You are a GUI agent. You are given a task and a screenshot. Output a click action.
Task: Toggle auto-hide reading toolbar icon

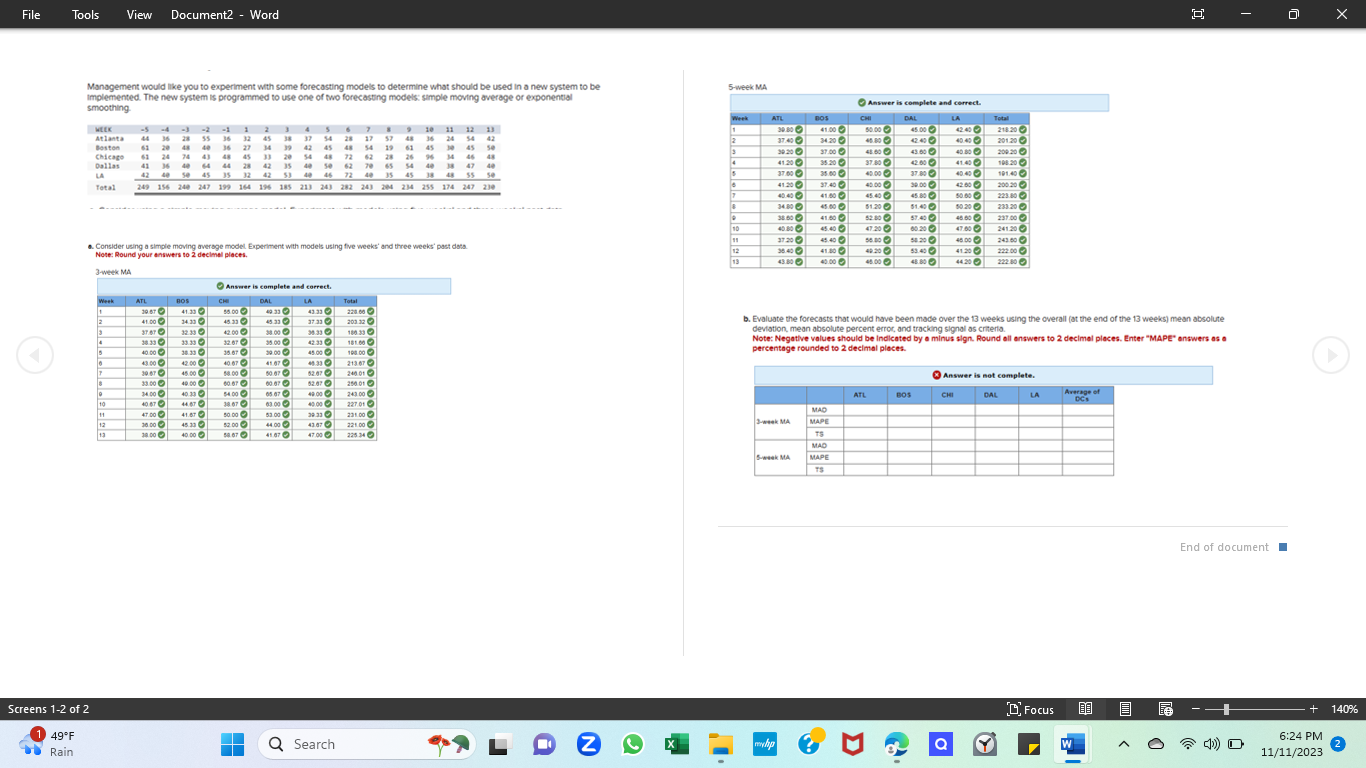coord(1197,15)
